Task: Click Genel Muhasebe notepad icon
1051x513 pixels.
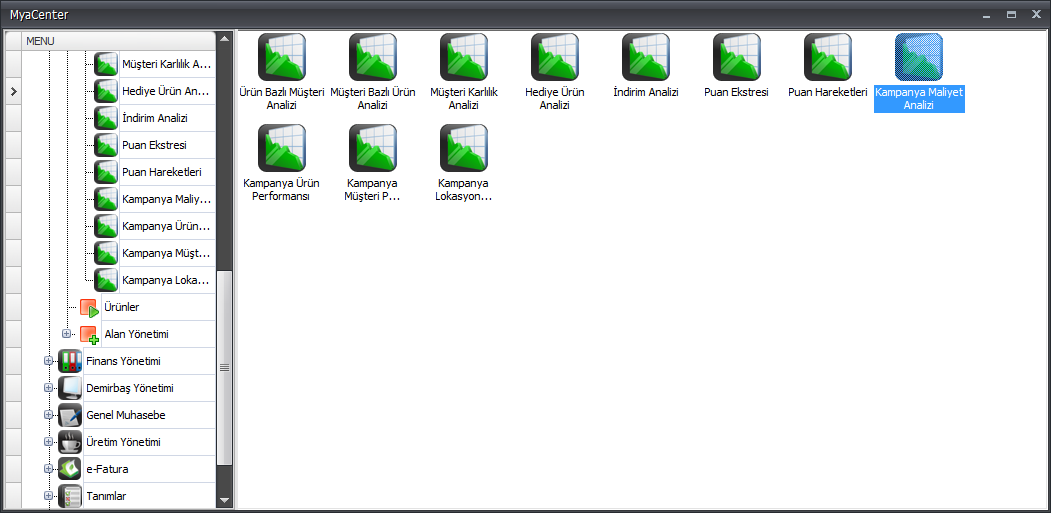Action: 70,415
